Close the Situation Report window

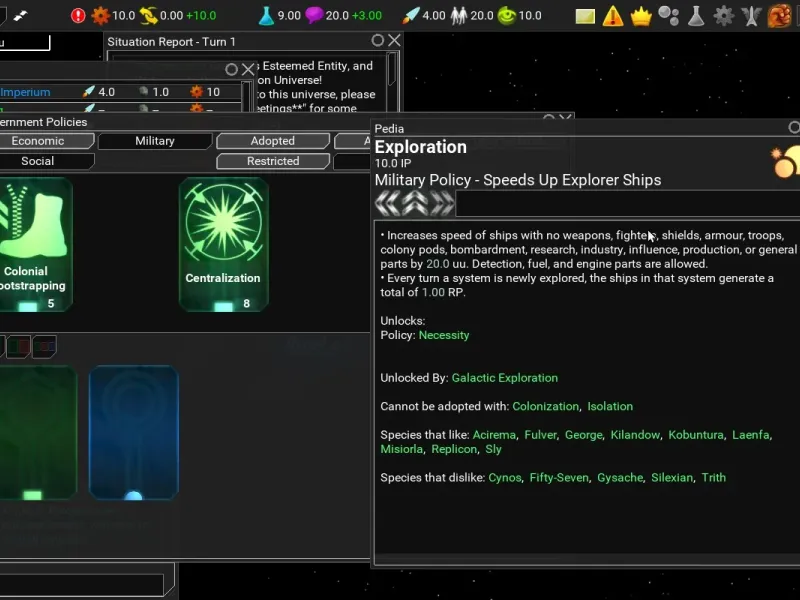[x=394, y=40]
